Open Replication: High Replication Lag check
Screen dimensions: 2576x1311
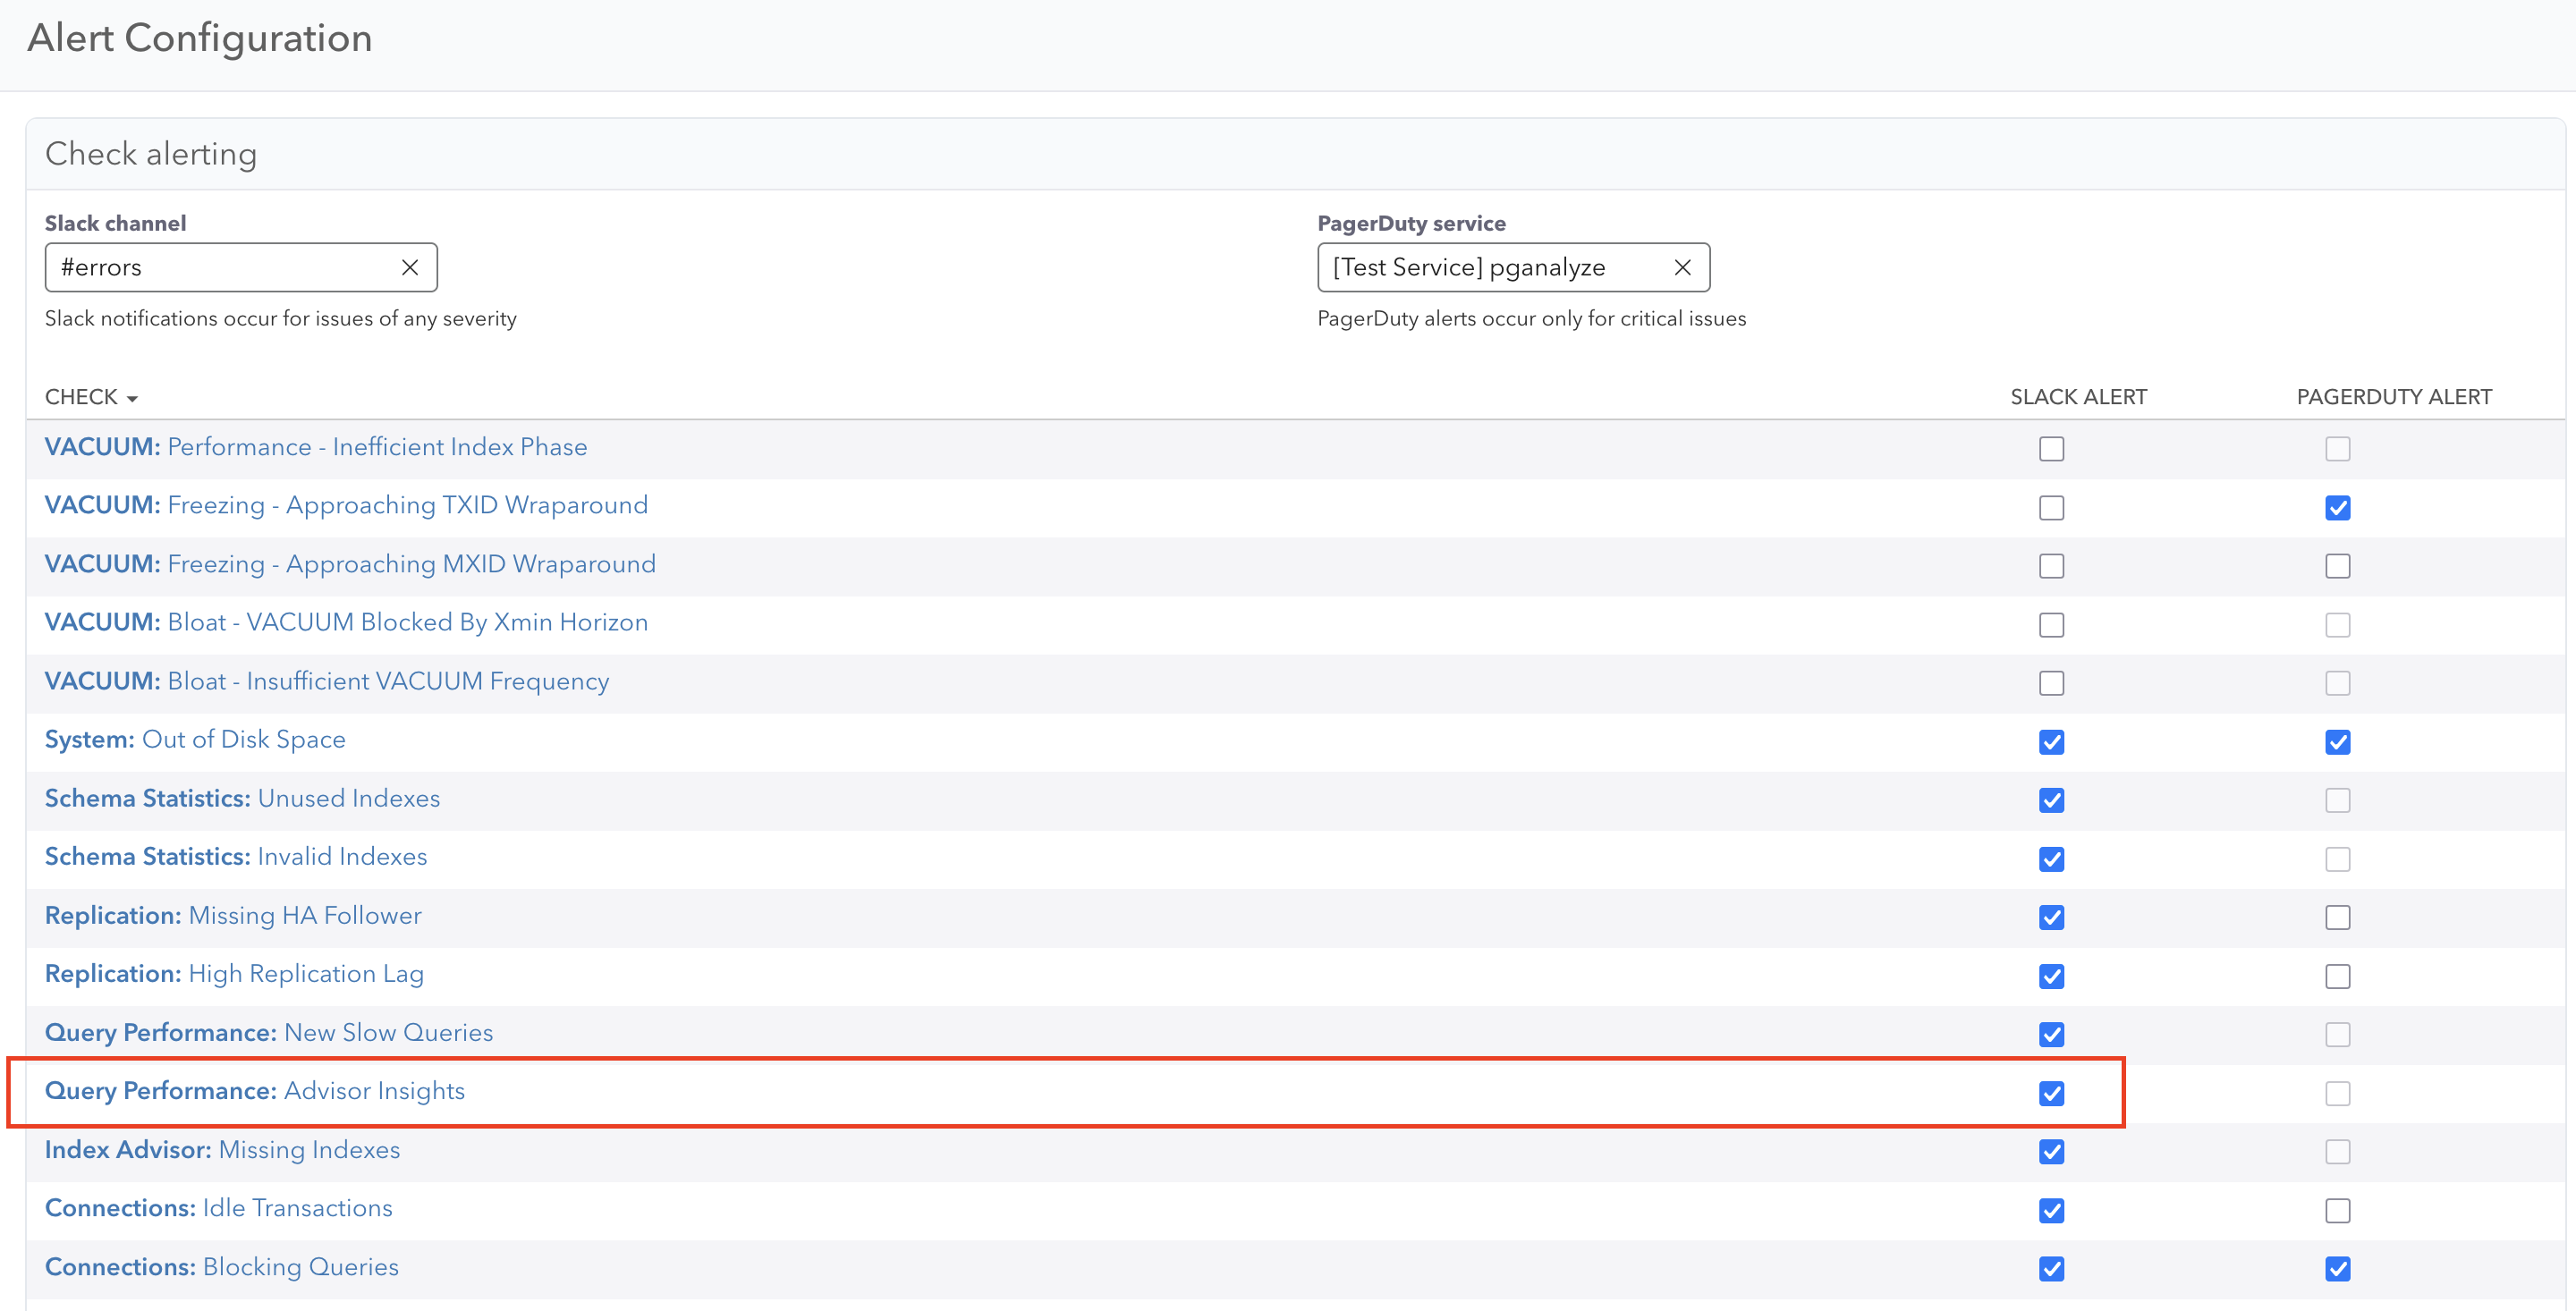tap(234, 973)
